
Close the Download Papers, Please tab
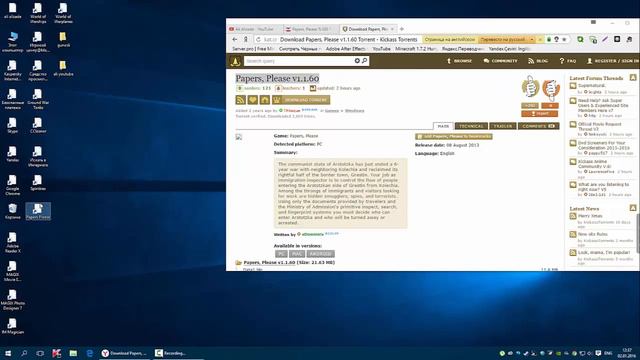point(392,29)
